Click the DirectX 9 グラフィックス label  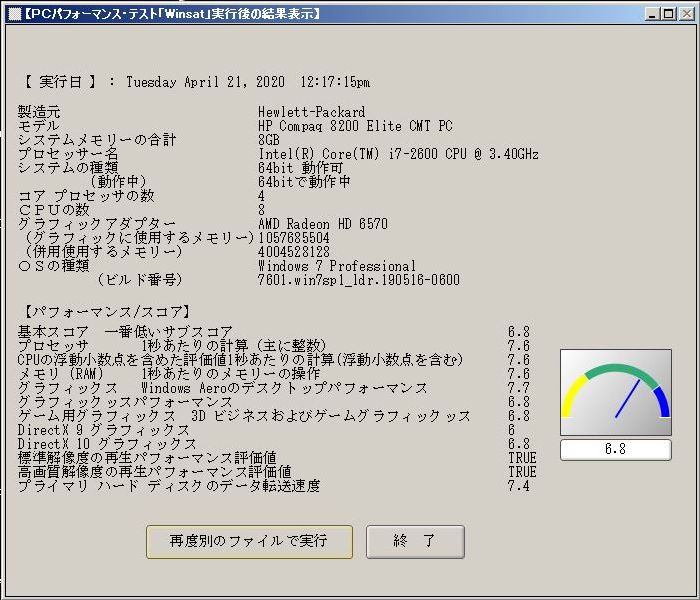coord(104,429)
